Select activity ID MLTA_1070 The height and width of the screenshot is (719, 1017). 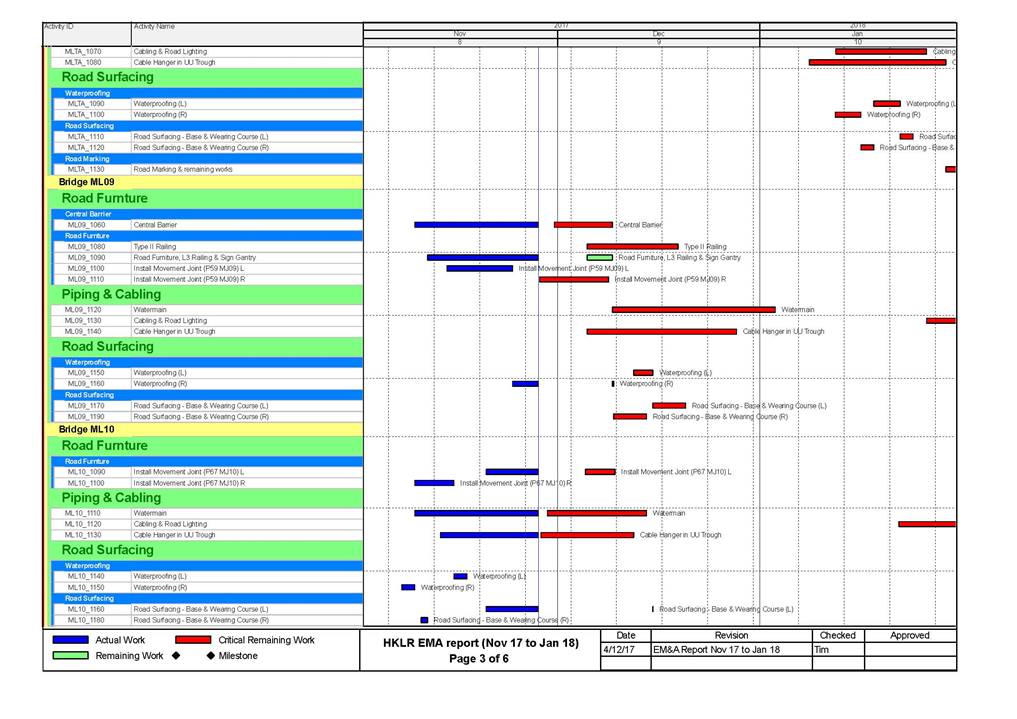(83, 51)
